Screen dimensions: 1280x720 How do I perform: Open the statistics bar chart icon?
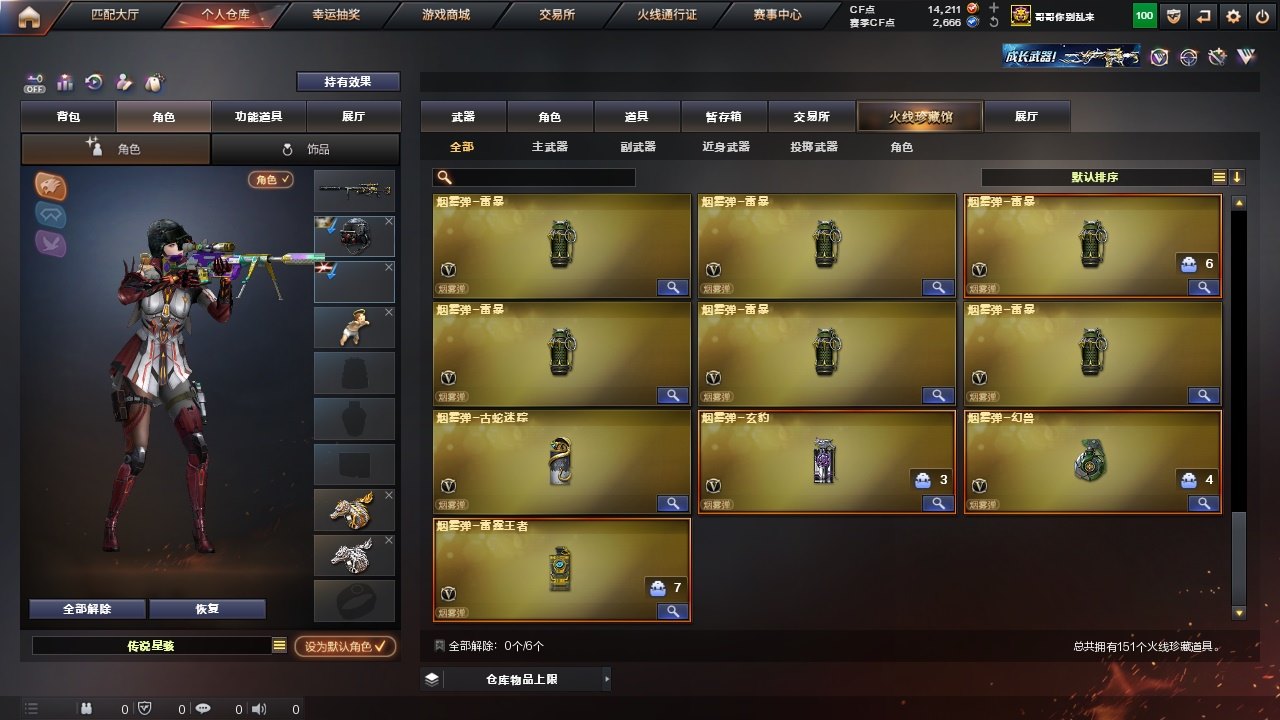click(65, 82)
